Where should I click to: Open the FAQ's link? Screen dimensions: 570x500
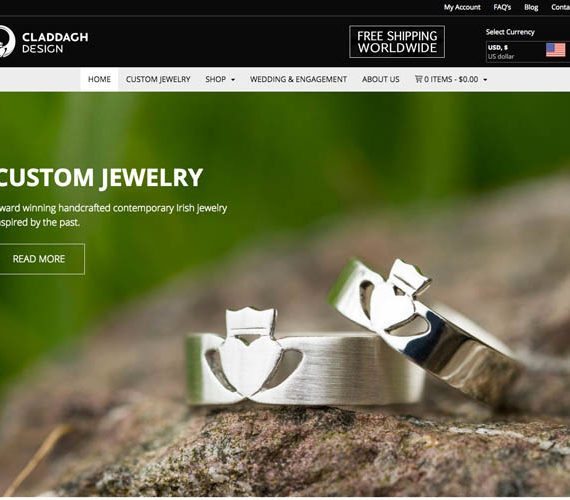502,7
